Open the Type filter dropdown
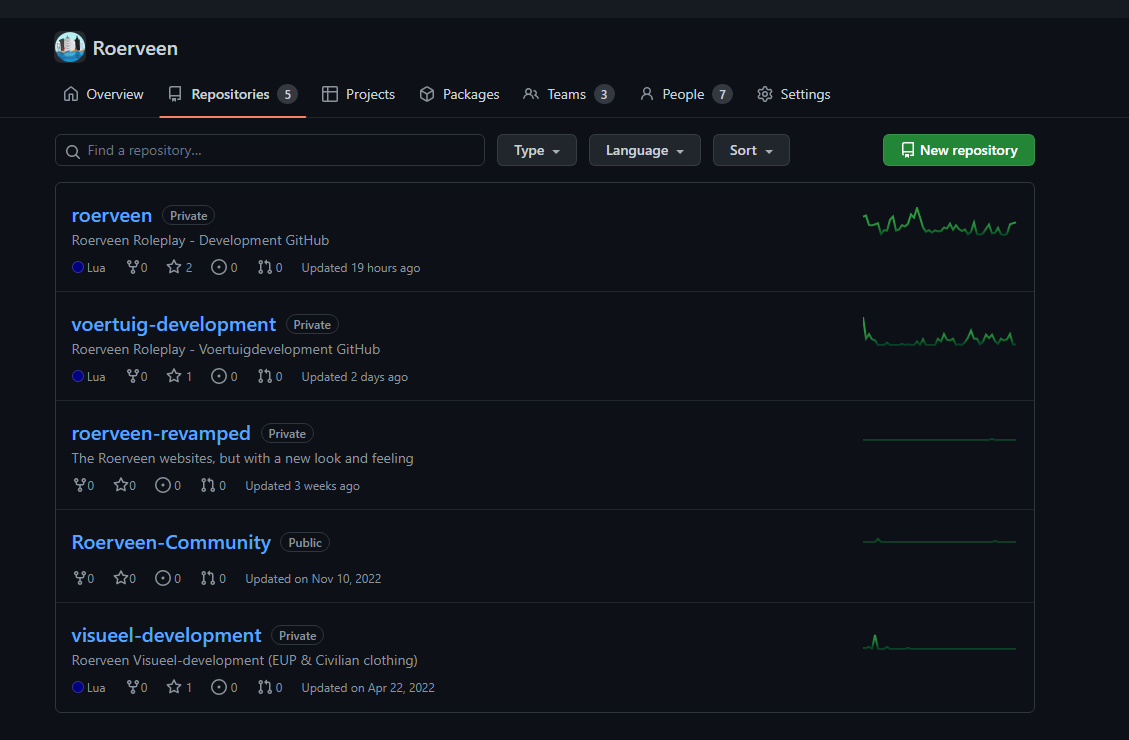Image resolution: width=1129 pixels, height=740 pixels. pos(536,150)
